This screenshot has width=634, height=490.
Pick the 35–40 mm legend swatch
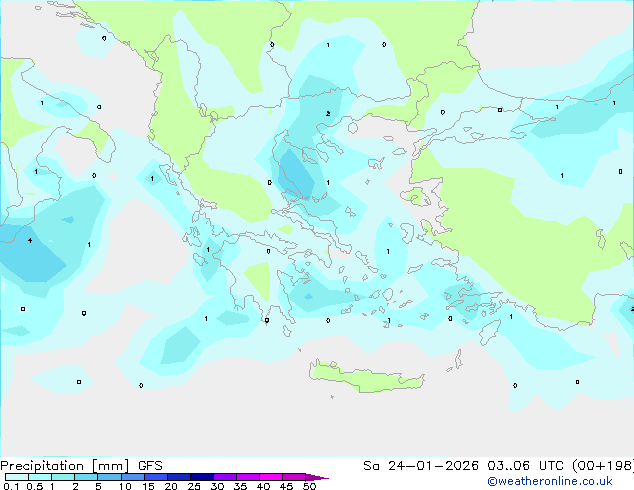247,477
